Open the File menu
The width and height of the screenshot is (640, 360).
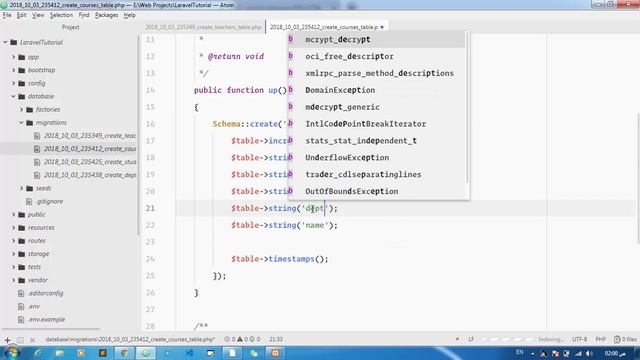tap(7, 15)
